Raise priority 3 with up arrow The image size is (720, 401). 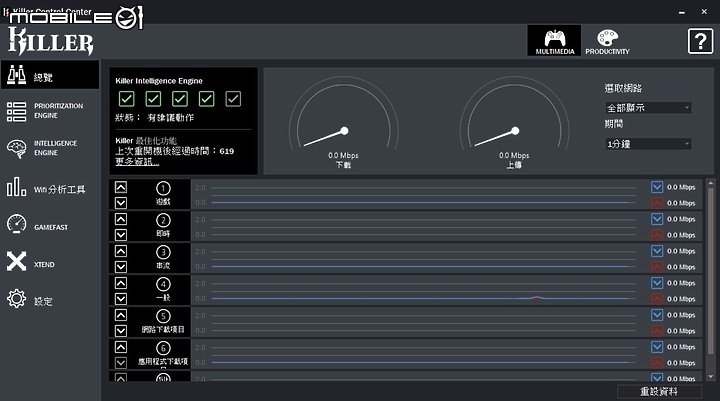click(x=121, y=251)
